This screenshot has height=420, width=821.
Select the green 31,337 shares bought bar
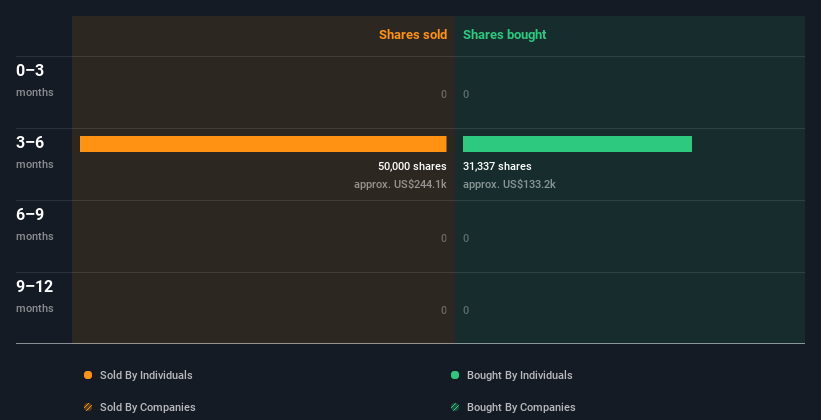[577, 144]
